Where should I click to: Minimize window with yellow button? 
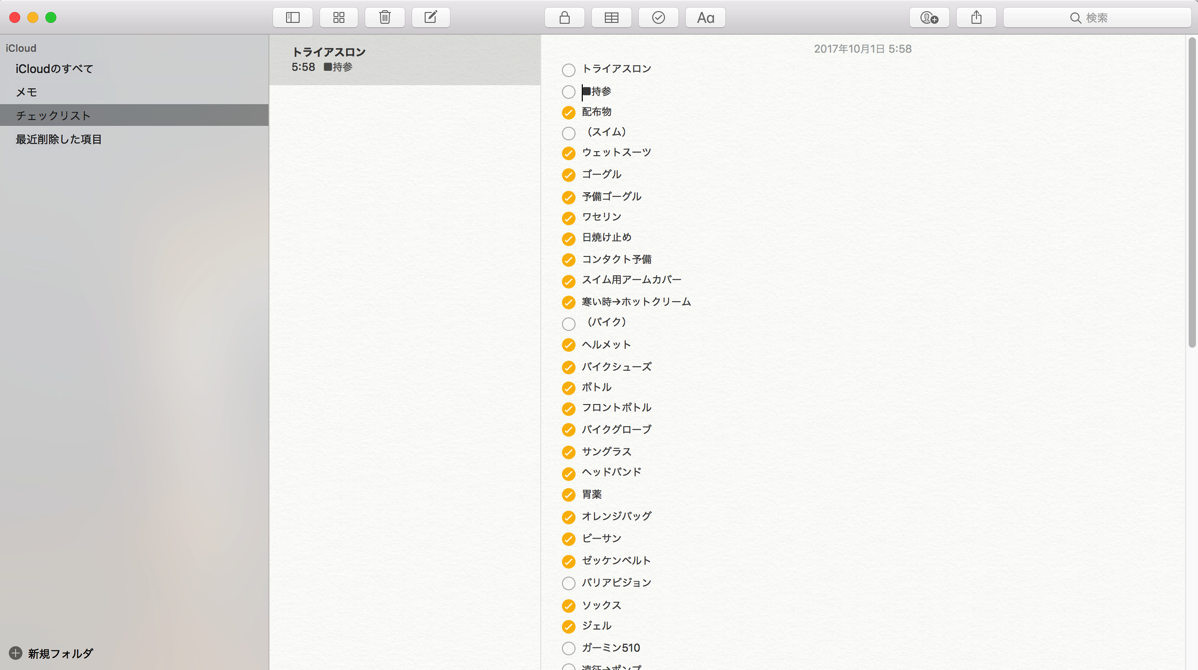point(33,18)
